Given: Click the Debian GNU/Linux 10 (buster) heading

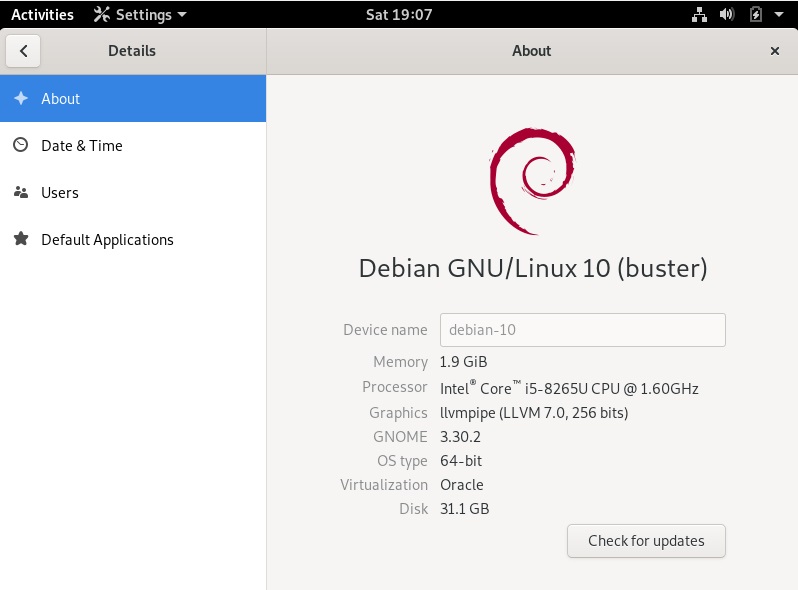Looking at the screenshot, I should click(x=533, y=268).
